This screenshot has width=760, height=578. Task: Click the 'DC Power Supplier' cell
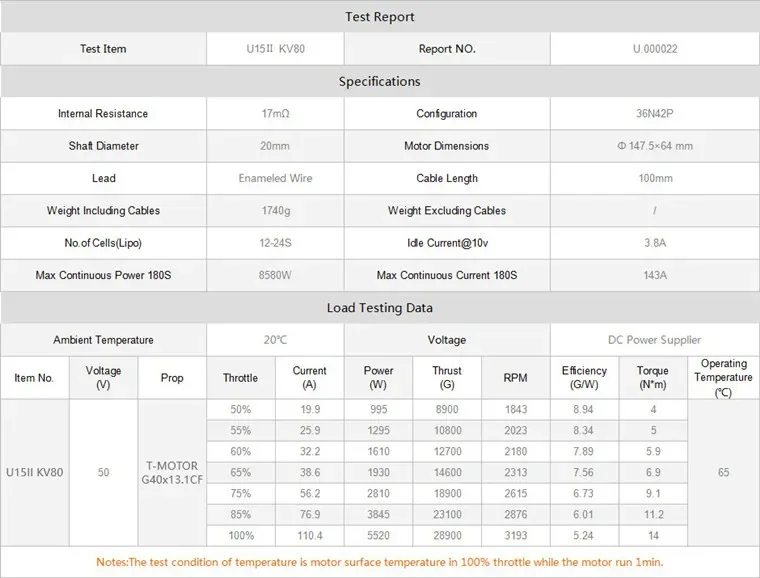(x=654, y=340)
